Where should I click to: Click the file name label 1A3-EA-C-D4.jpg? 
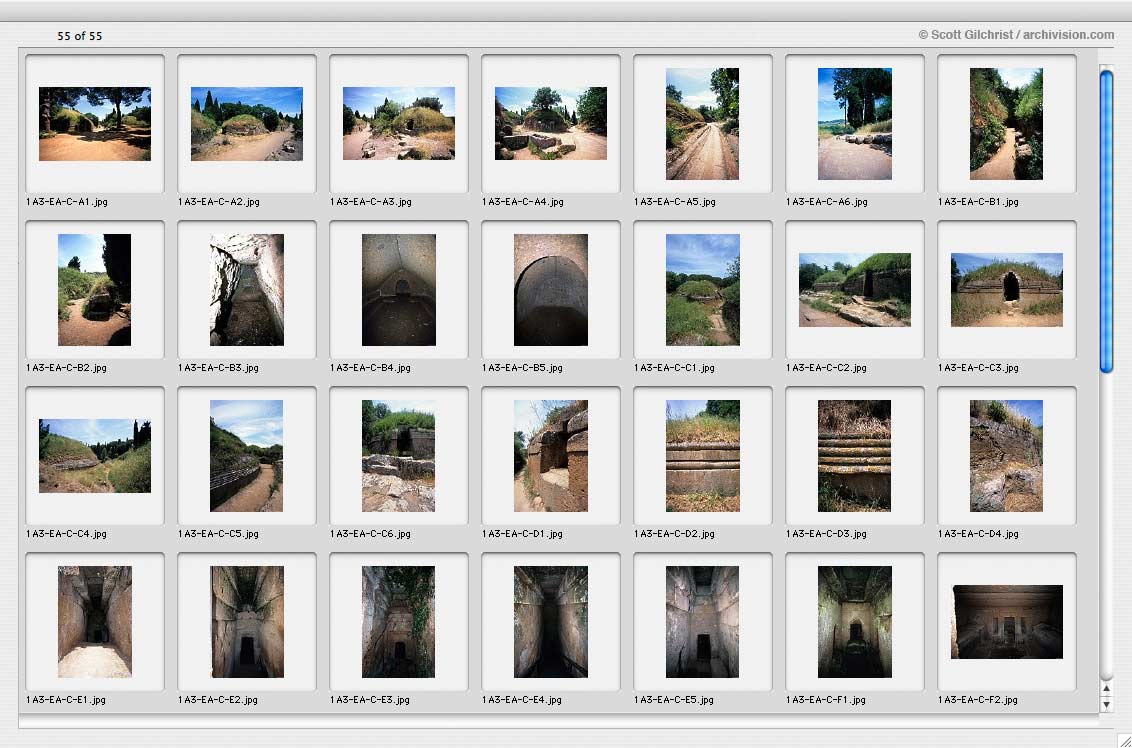point(978,534)
